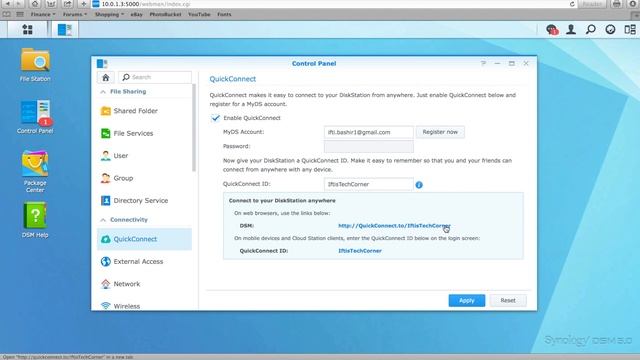640x360 pixels.
Task: Open the PhotoBucket bookmark
Action: [x=165, y=14]
